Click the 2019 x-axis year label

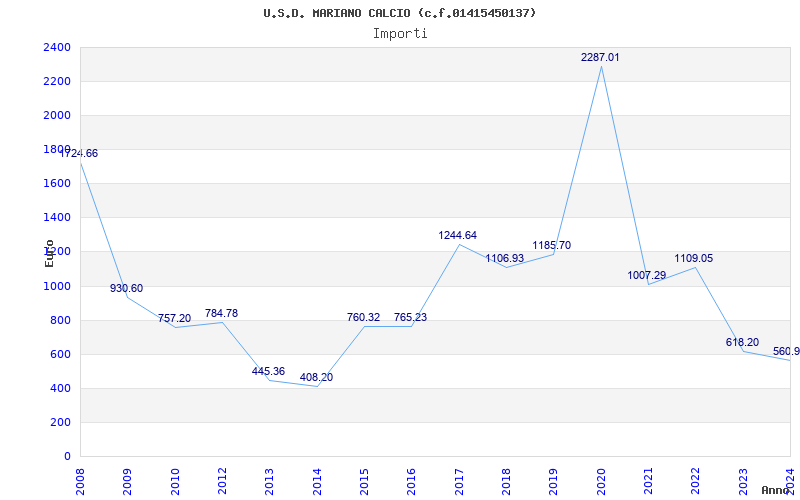point(554,481)
